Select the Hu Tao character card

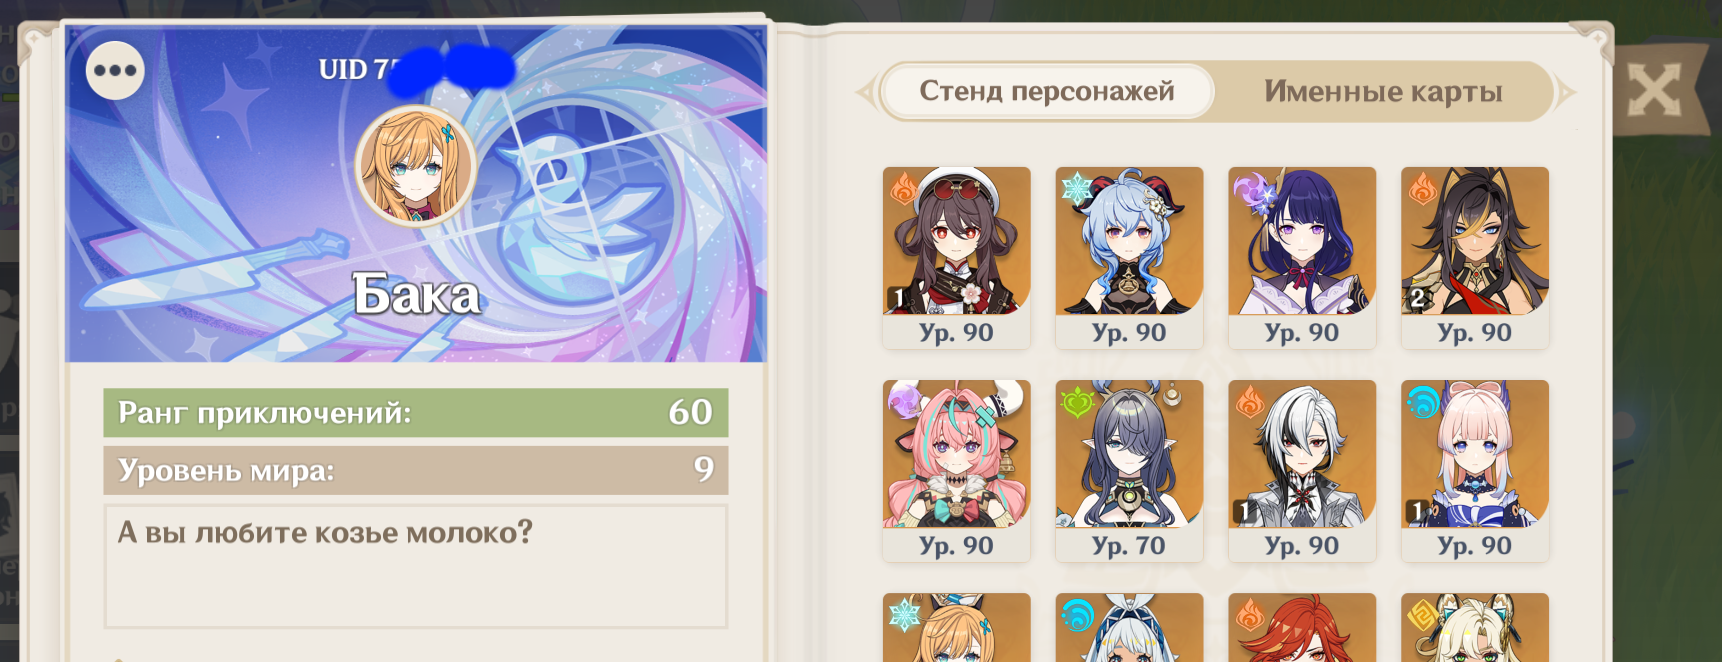tap(956, 258)
